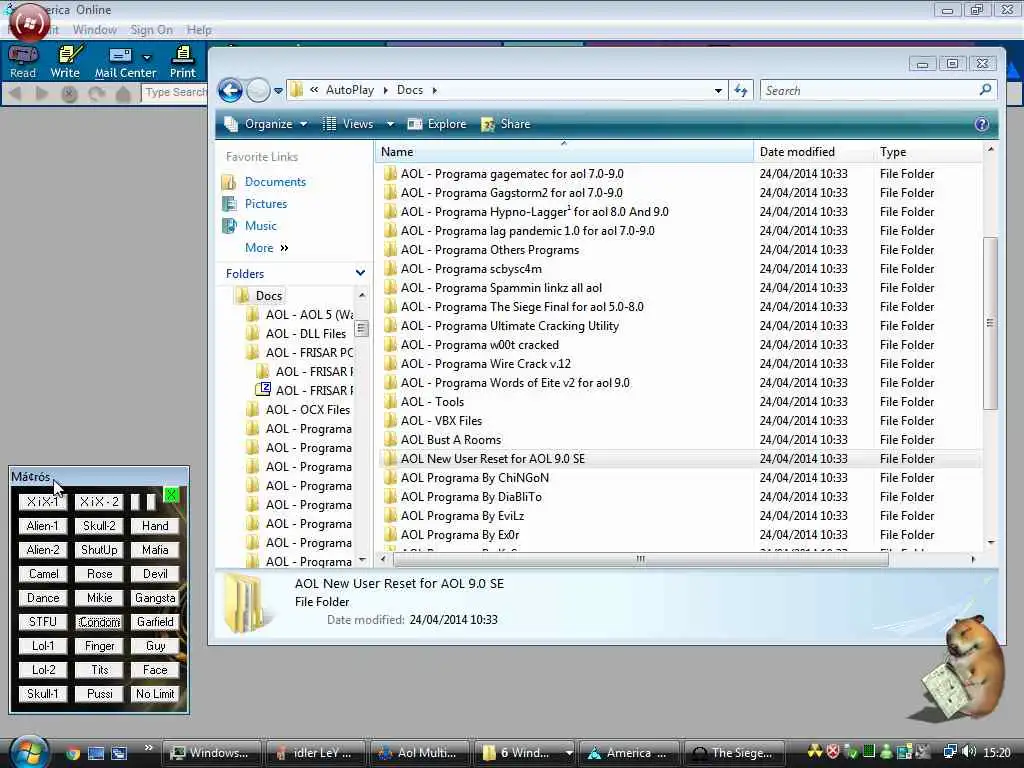The image size is (1024, 768).
Task: Click the AOL home icon
Action: pyautogui.click(x=123, y=94)
